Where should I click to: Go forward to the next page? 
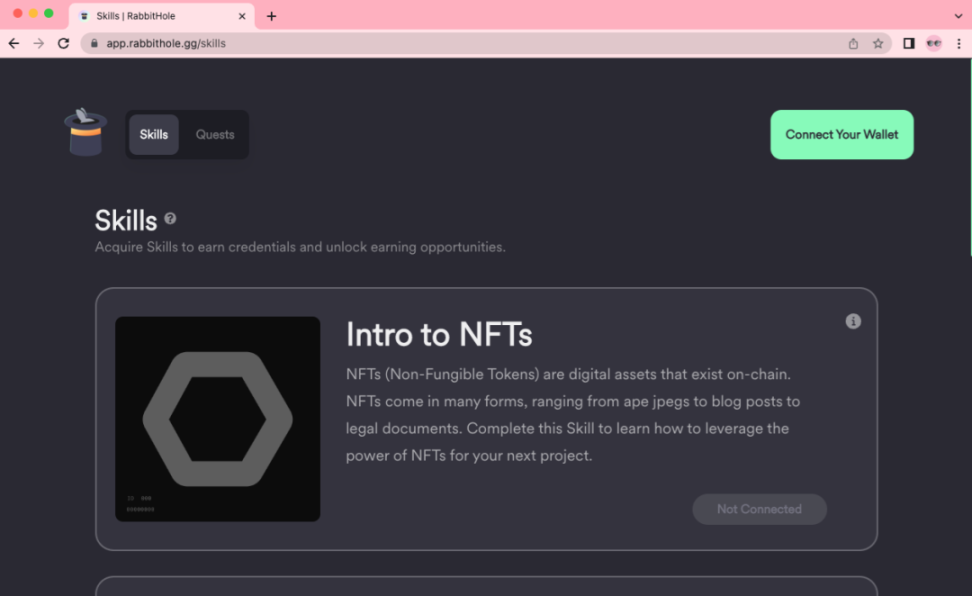pos(38,43)
